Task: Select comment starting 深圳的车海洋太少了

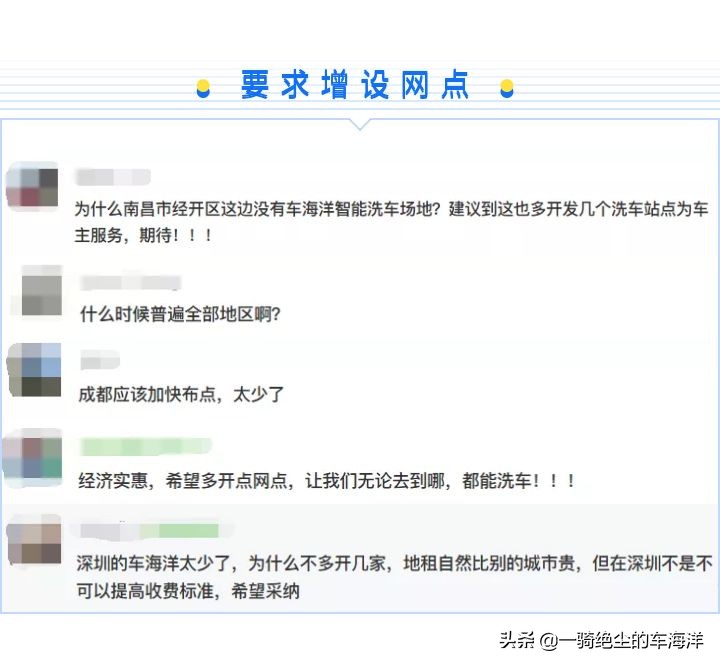Action: pos(394,577)
